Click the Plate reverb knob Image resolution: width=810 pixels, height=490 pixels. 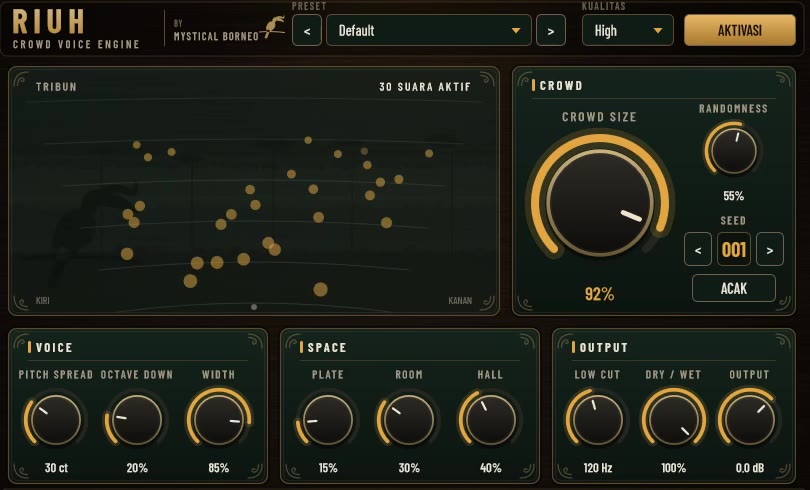(328, 420)
